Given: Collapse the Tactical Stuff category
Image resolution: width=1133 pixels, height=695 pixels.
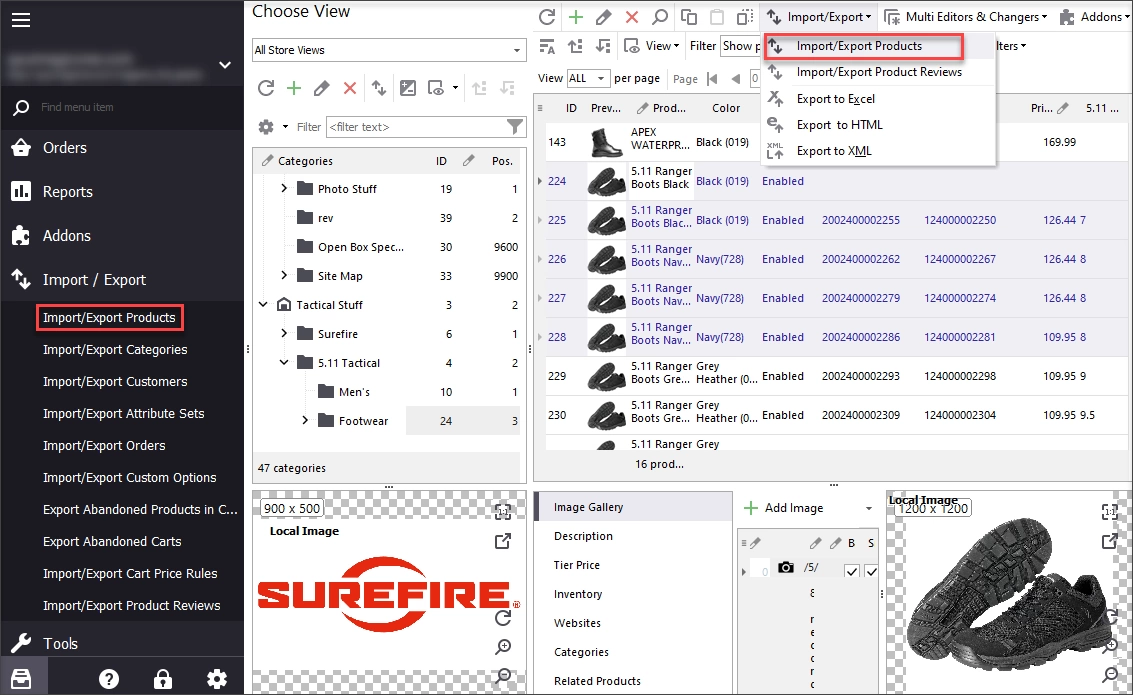Looking at the screenshot, I should [264, 305].
